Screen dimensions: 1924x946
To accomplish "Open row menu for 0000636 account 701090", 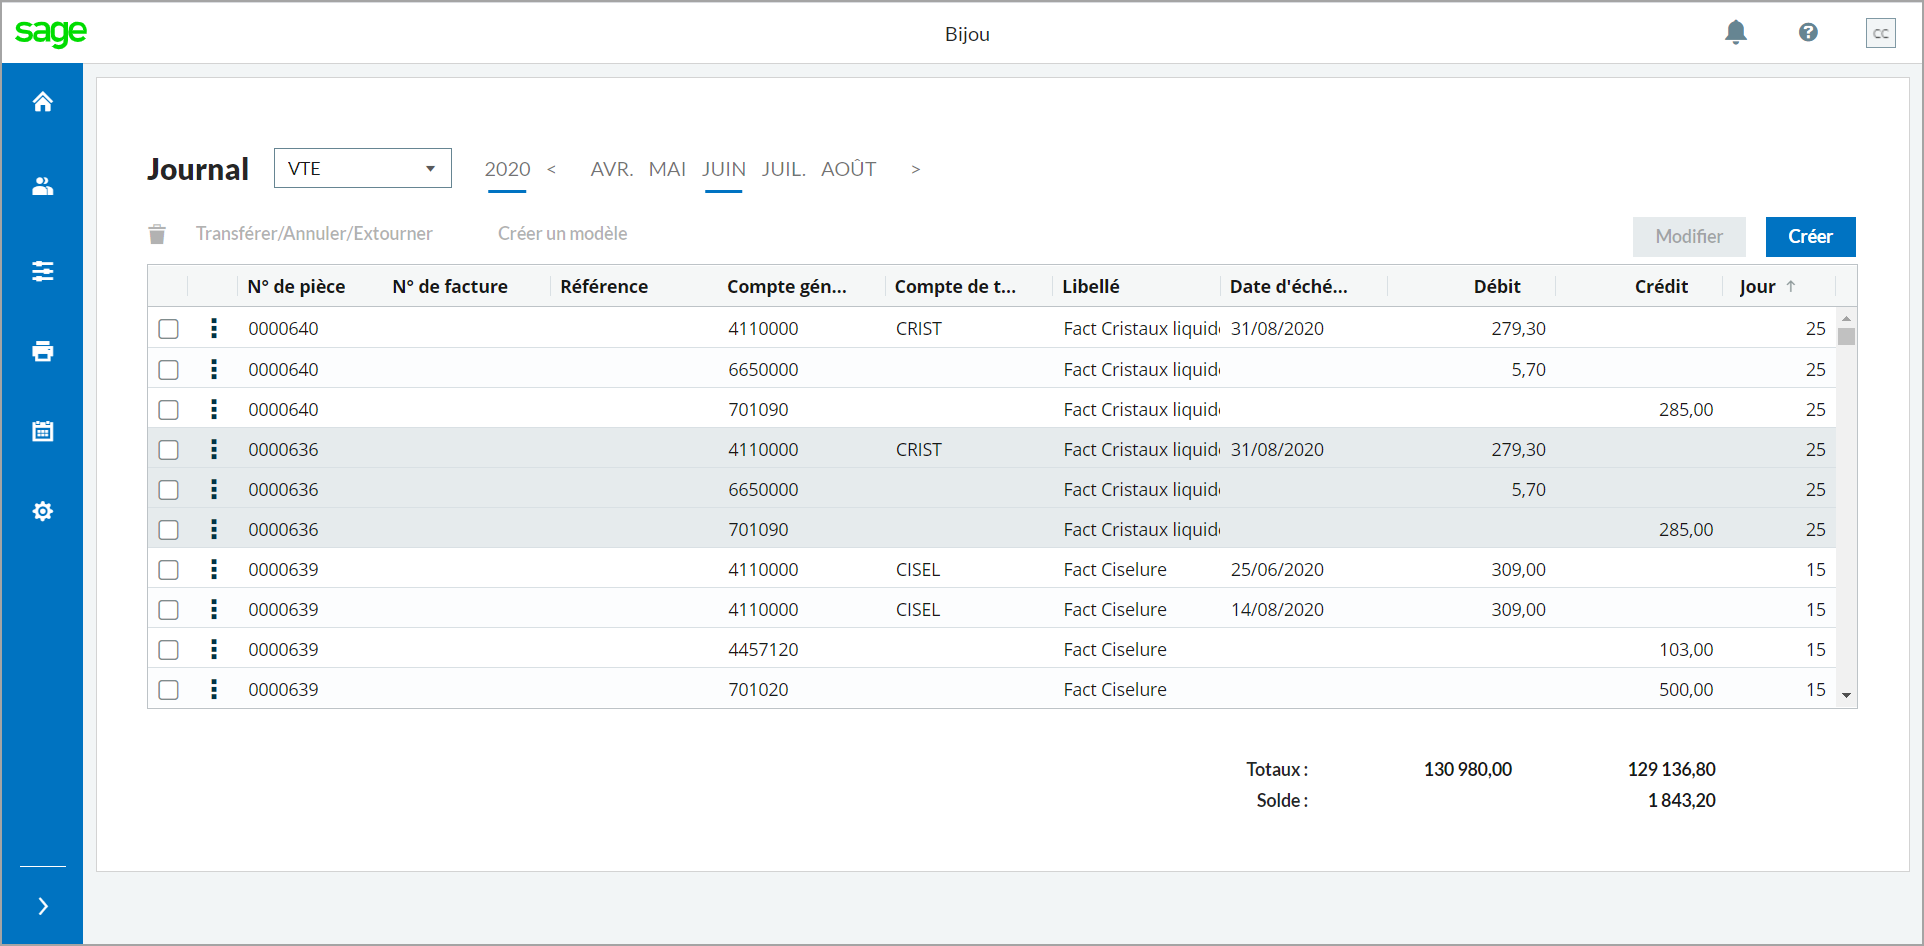I will 214,529.
